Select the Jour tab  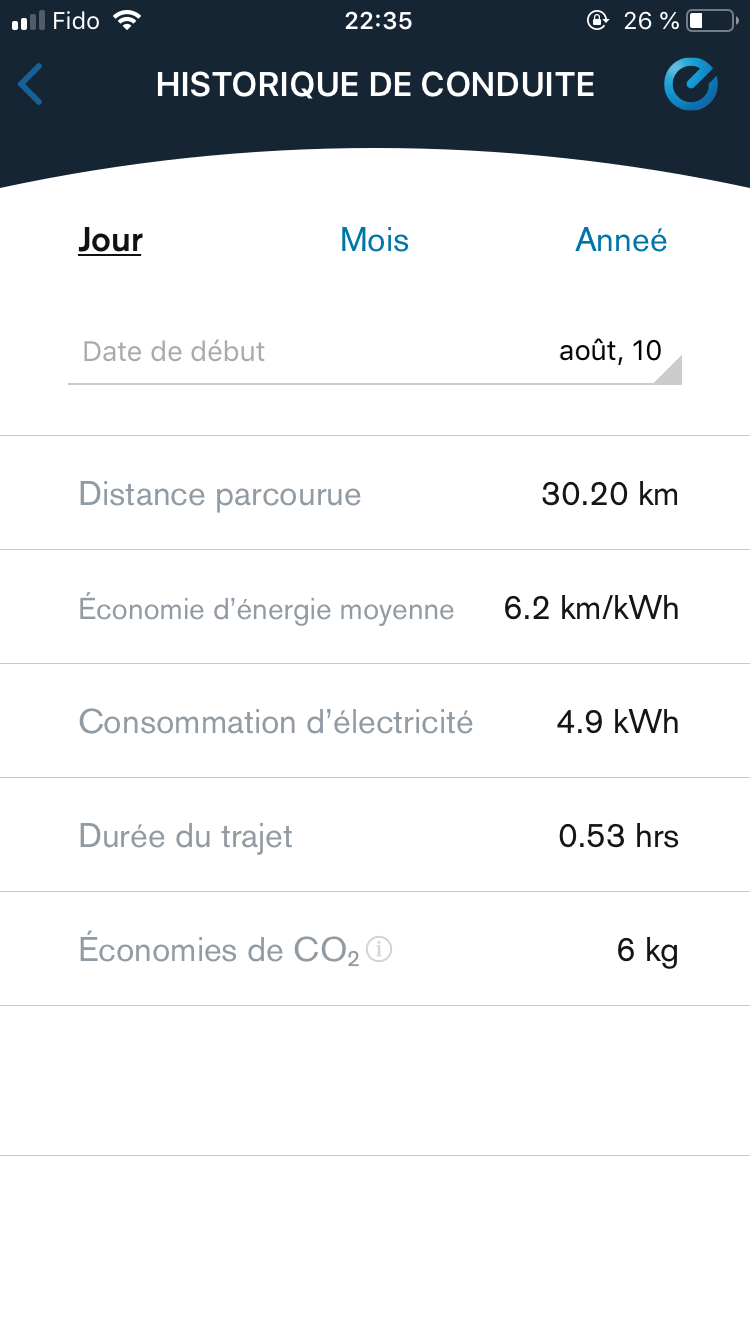point(110,240)
